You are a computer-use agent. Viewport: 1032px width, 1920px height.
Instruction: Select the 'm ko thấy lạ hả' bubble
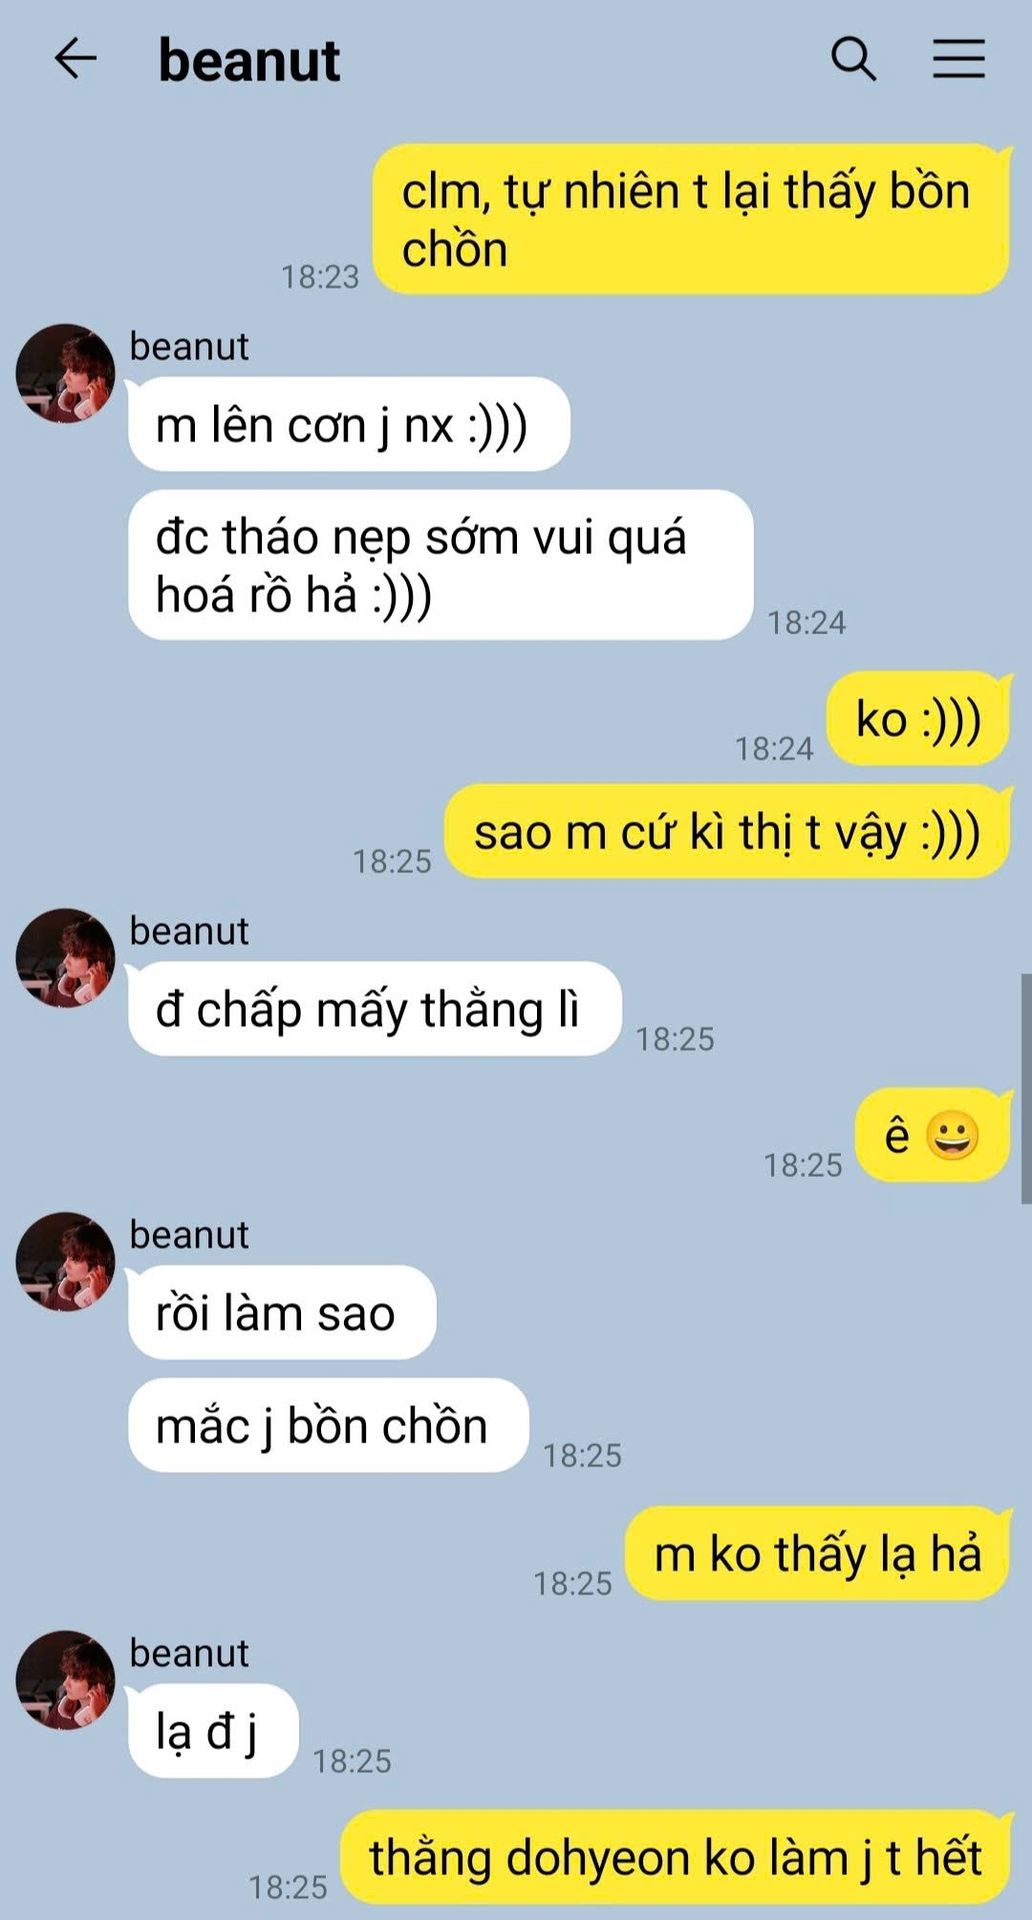tap(817, 1554)
